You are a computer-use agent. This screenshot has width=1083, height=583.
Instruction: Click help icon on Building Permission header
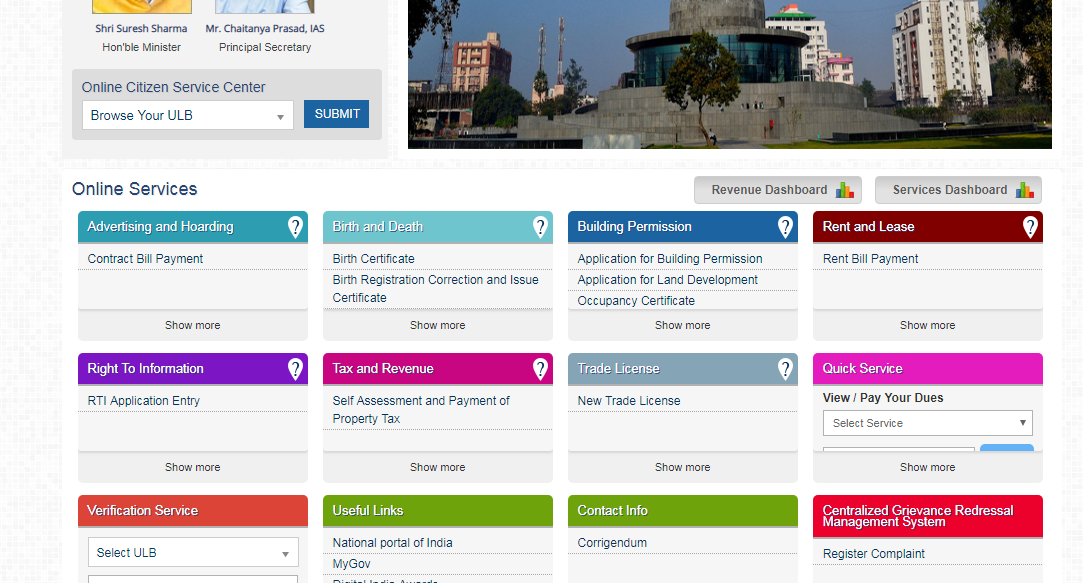point(785,227)
